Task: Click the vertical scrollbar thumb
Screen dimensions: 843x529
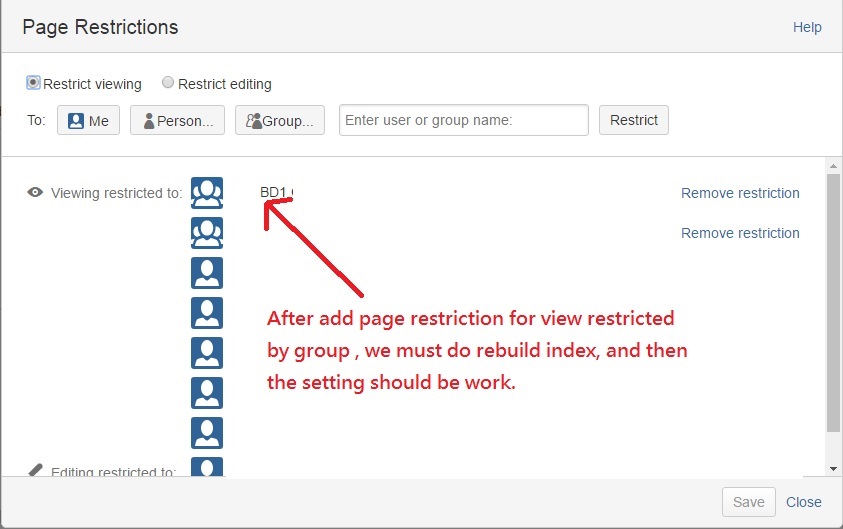Action: point(833,302)
